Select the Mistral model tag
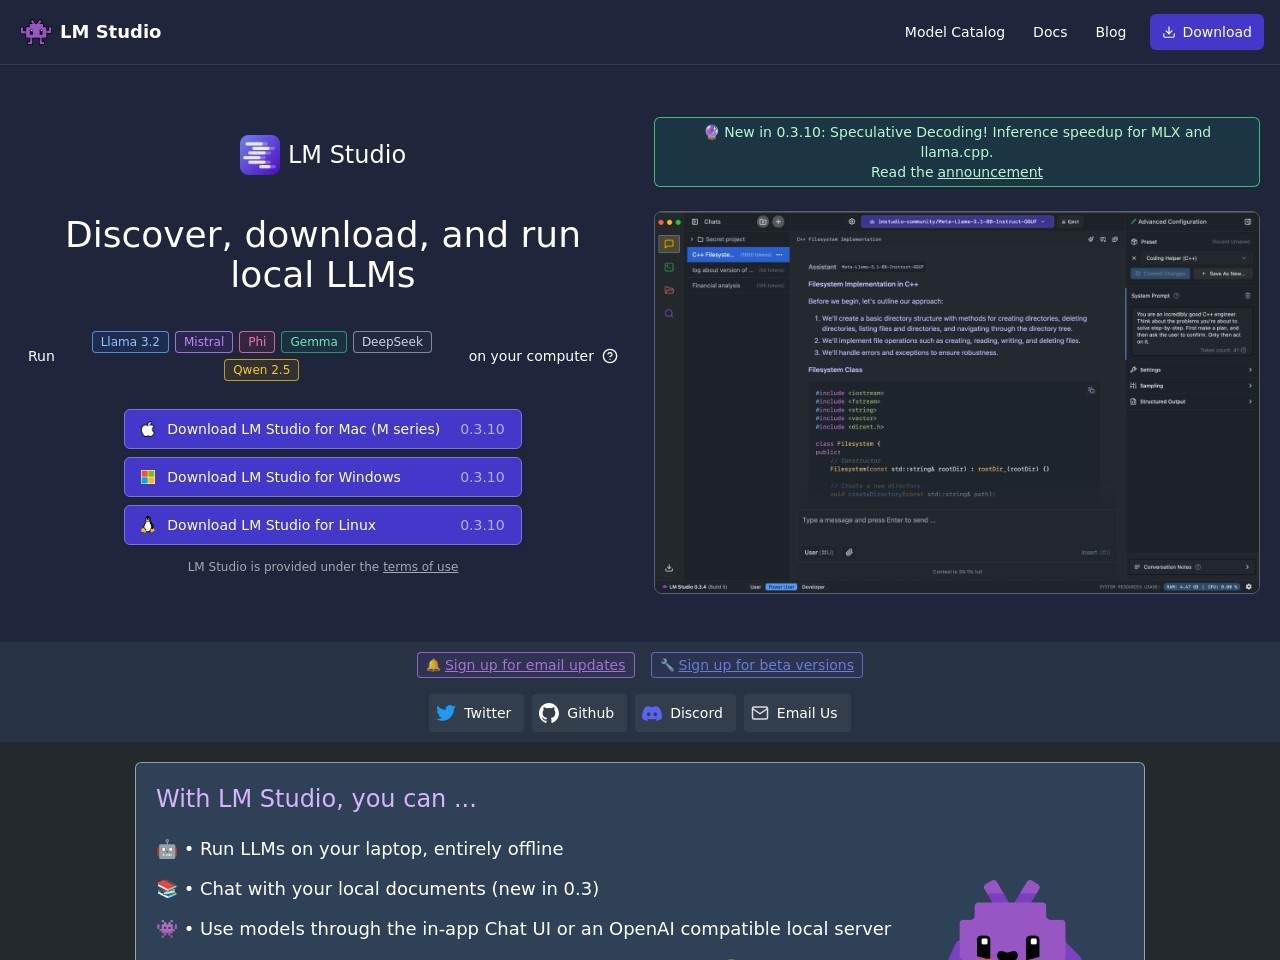 coord(204,342)
